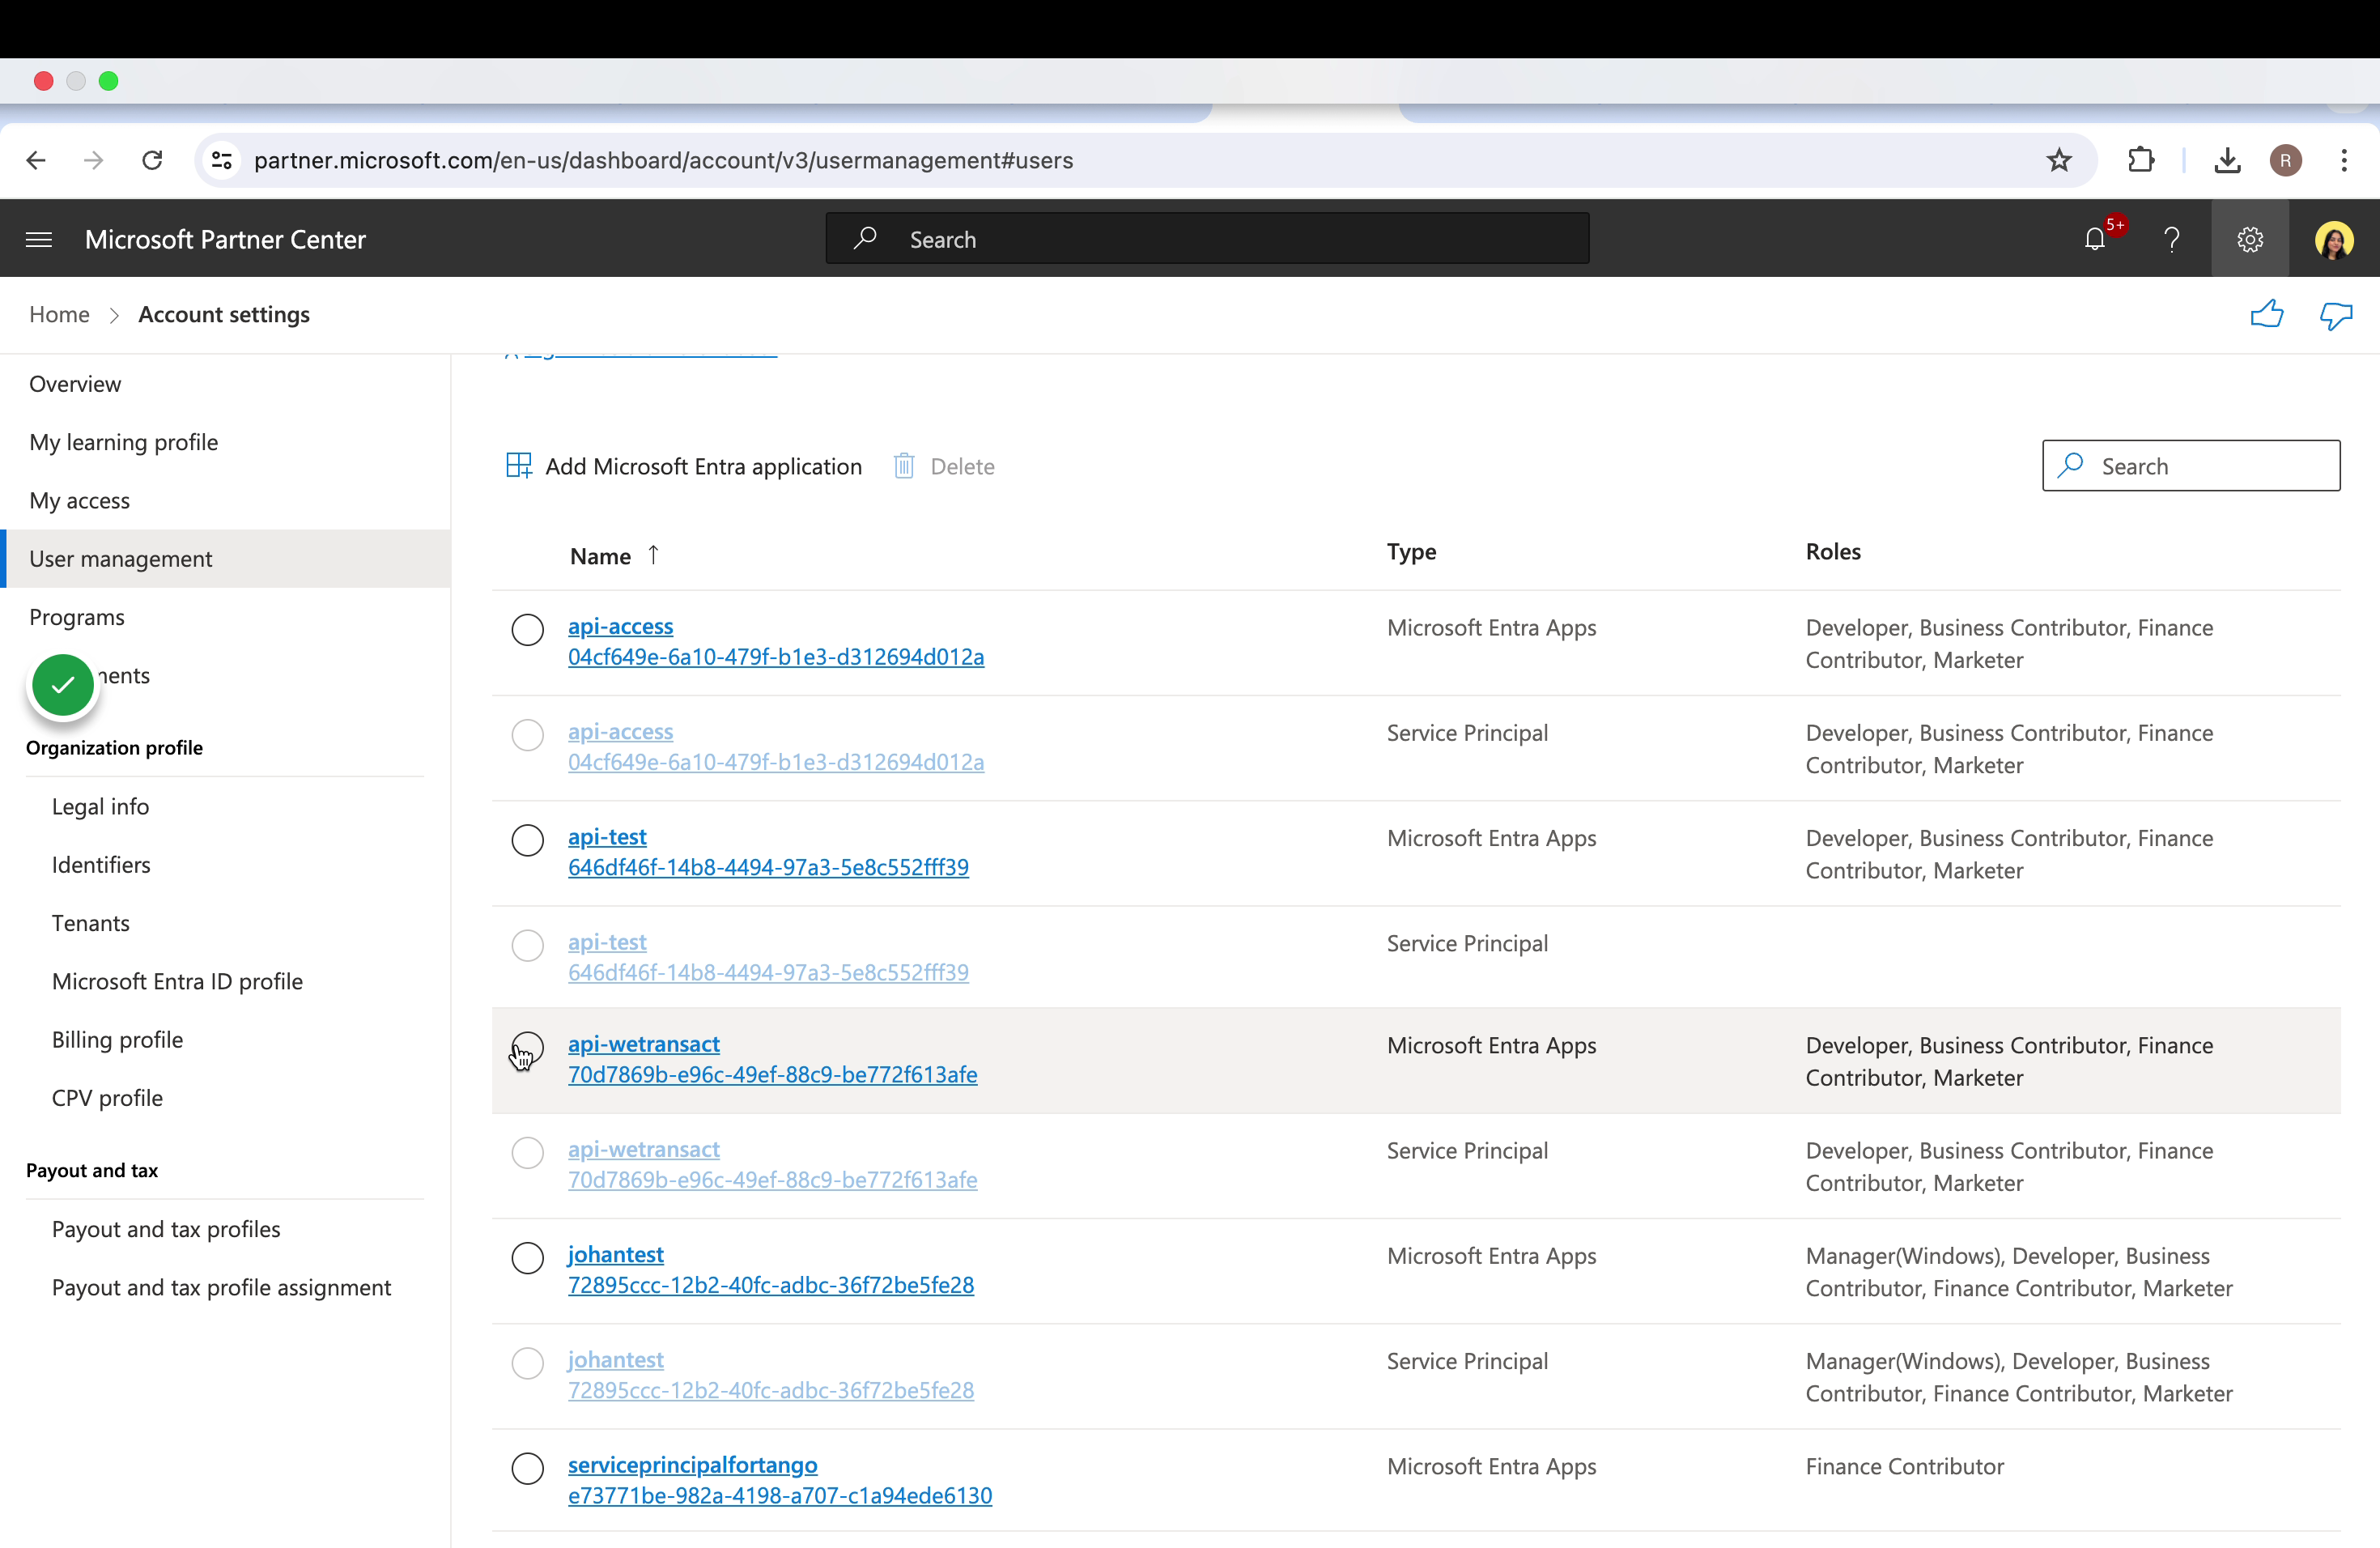Click the green checkmark badge in the sidebar

pyautogui.click(x=63, y=685)
